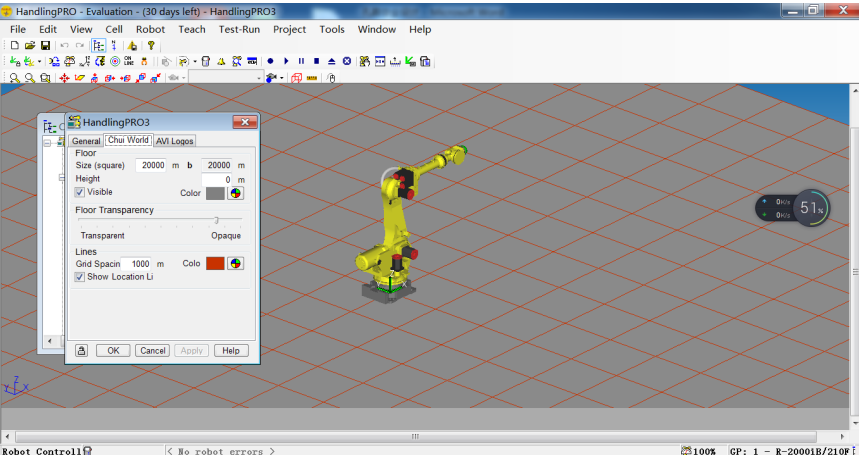Image resolution: width=859 pixels, height=455 pixels.
Task: Open the Tools menu
Action: pyautogui.click(x=332, y=30)
